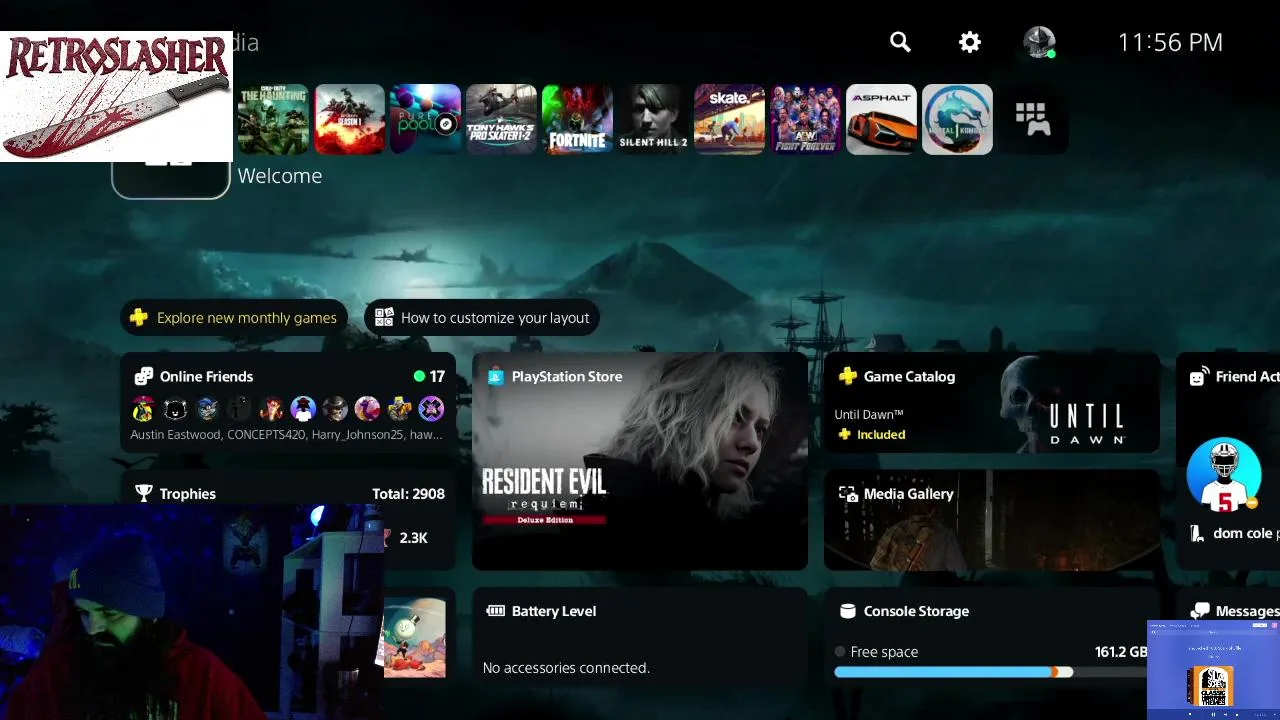Select the purple X friend avatar

[x=431, y=408]
